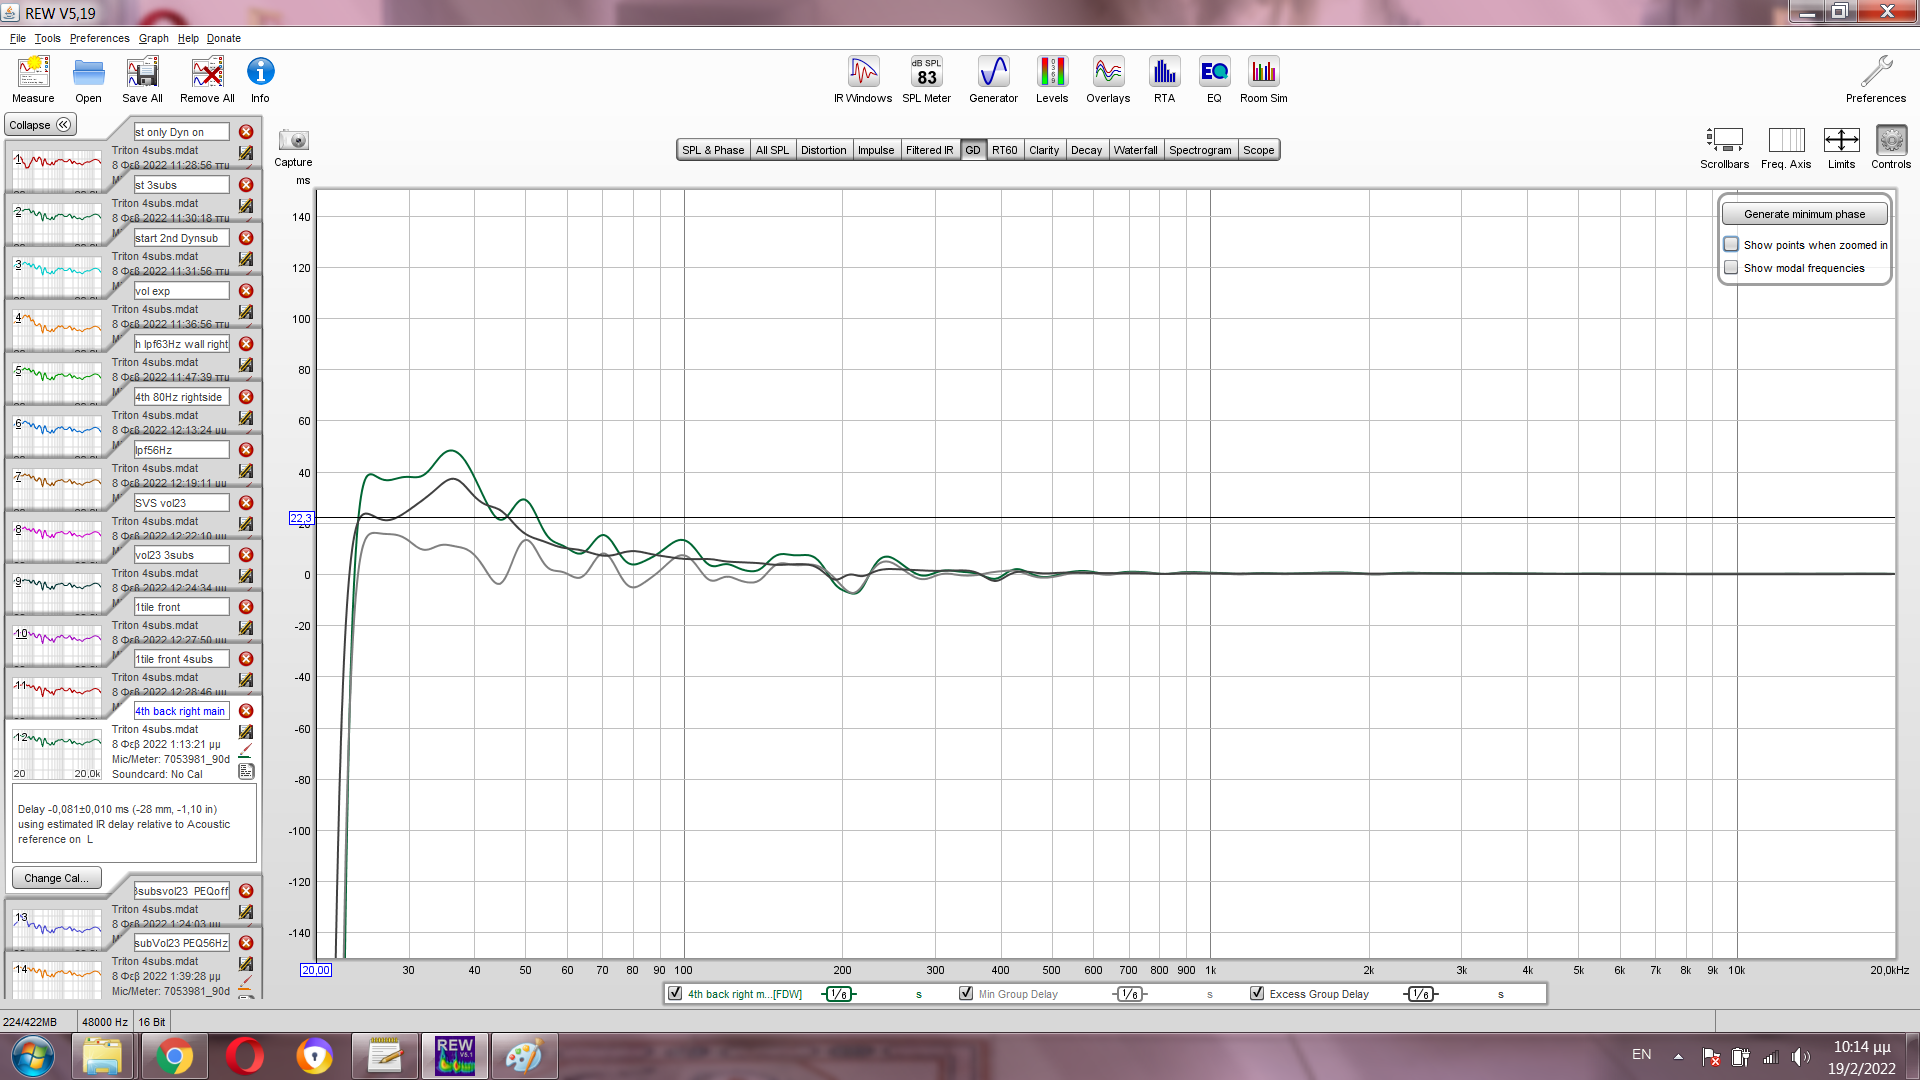
Task: Open smoothing selector for Min Group Delay
Action: [1130, 994]
